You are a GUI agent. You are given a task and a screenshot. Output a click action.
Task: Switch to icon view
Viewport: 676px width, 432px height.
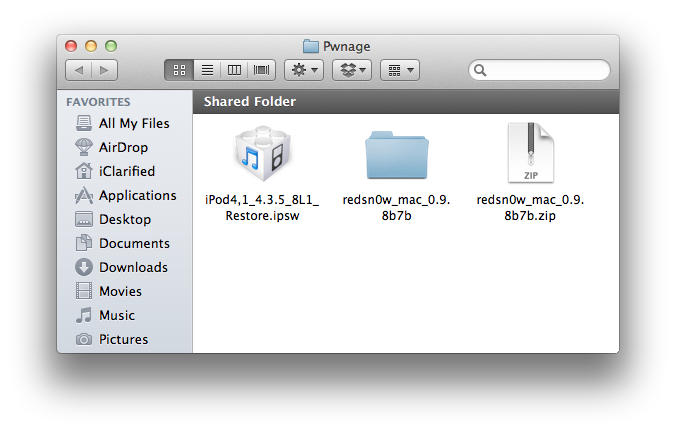point(180,70)
